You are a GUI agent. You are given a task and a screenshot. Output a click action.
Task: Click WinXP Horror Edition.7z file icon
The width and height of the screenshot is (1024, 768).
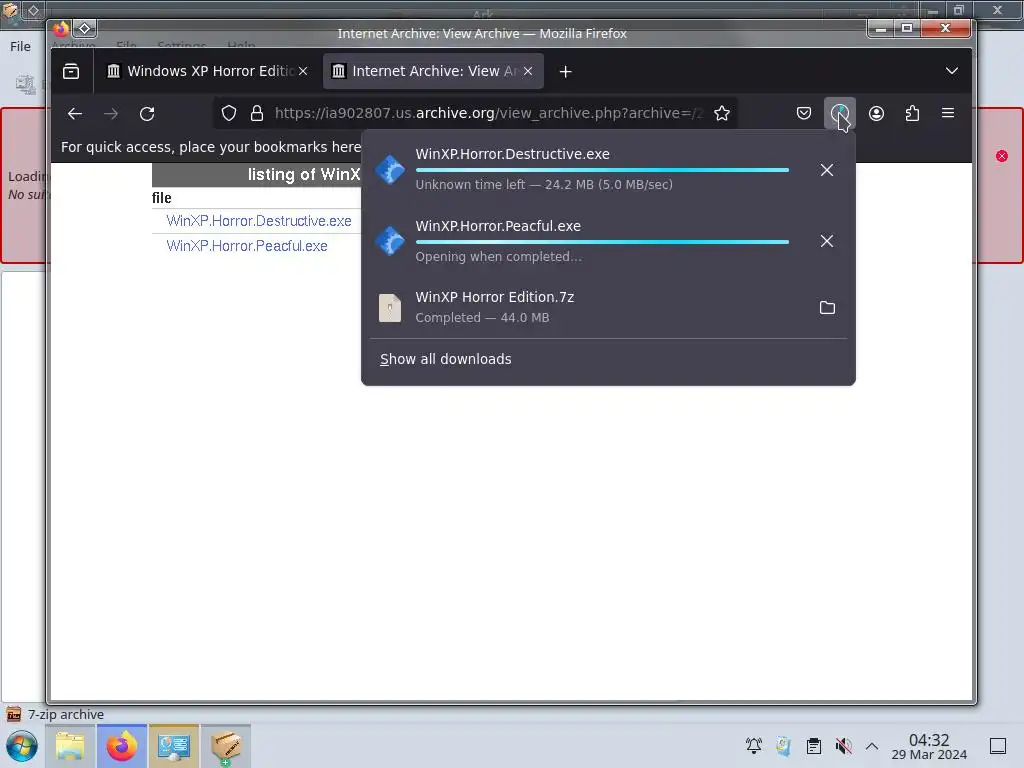[390, 308]
